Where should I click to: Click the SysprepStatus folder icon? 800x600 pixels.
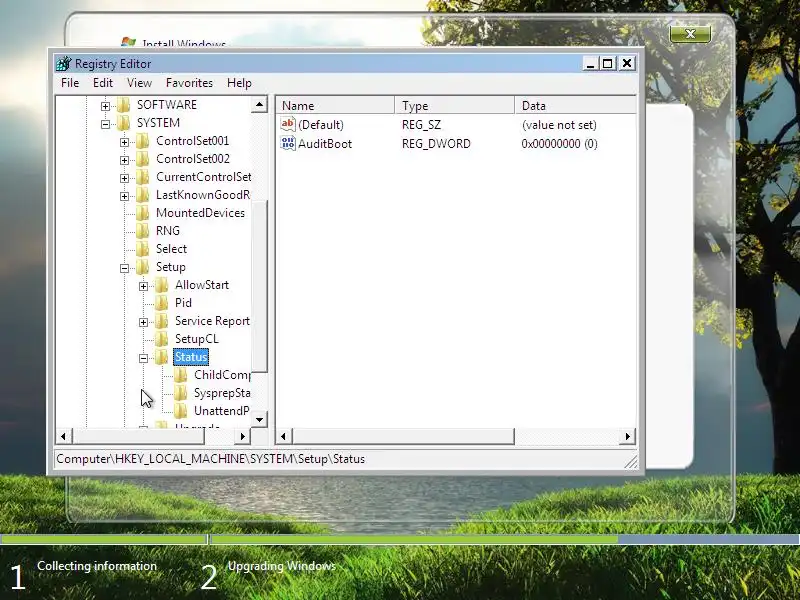(x=181, y=393)
